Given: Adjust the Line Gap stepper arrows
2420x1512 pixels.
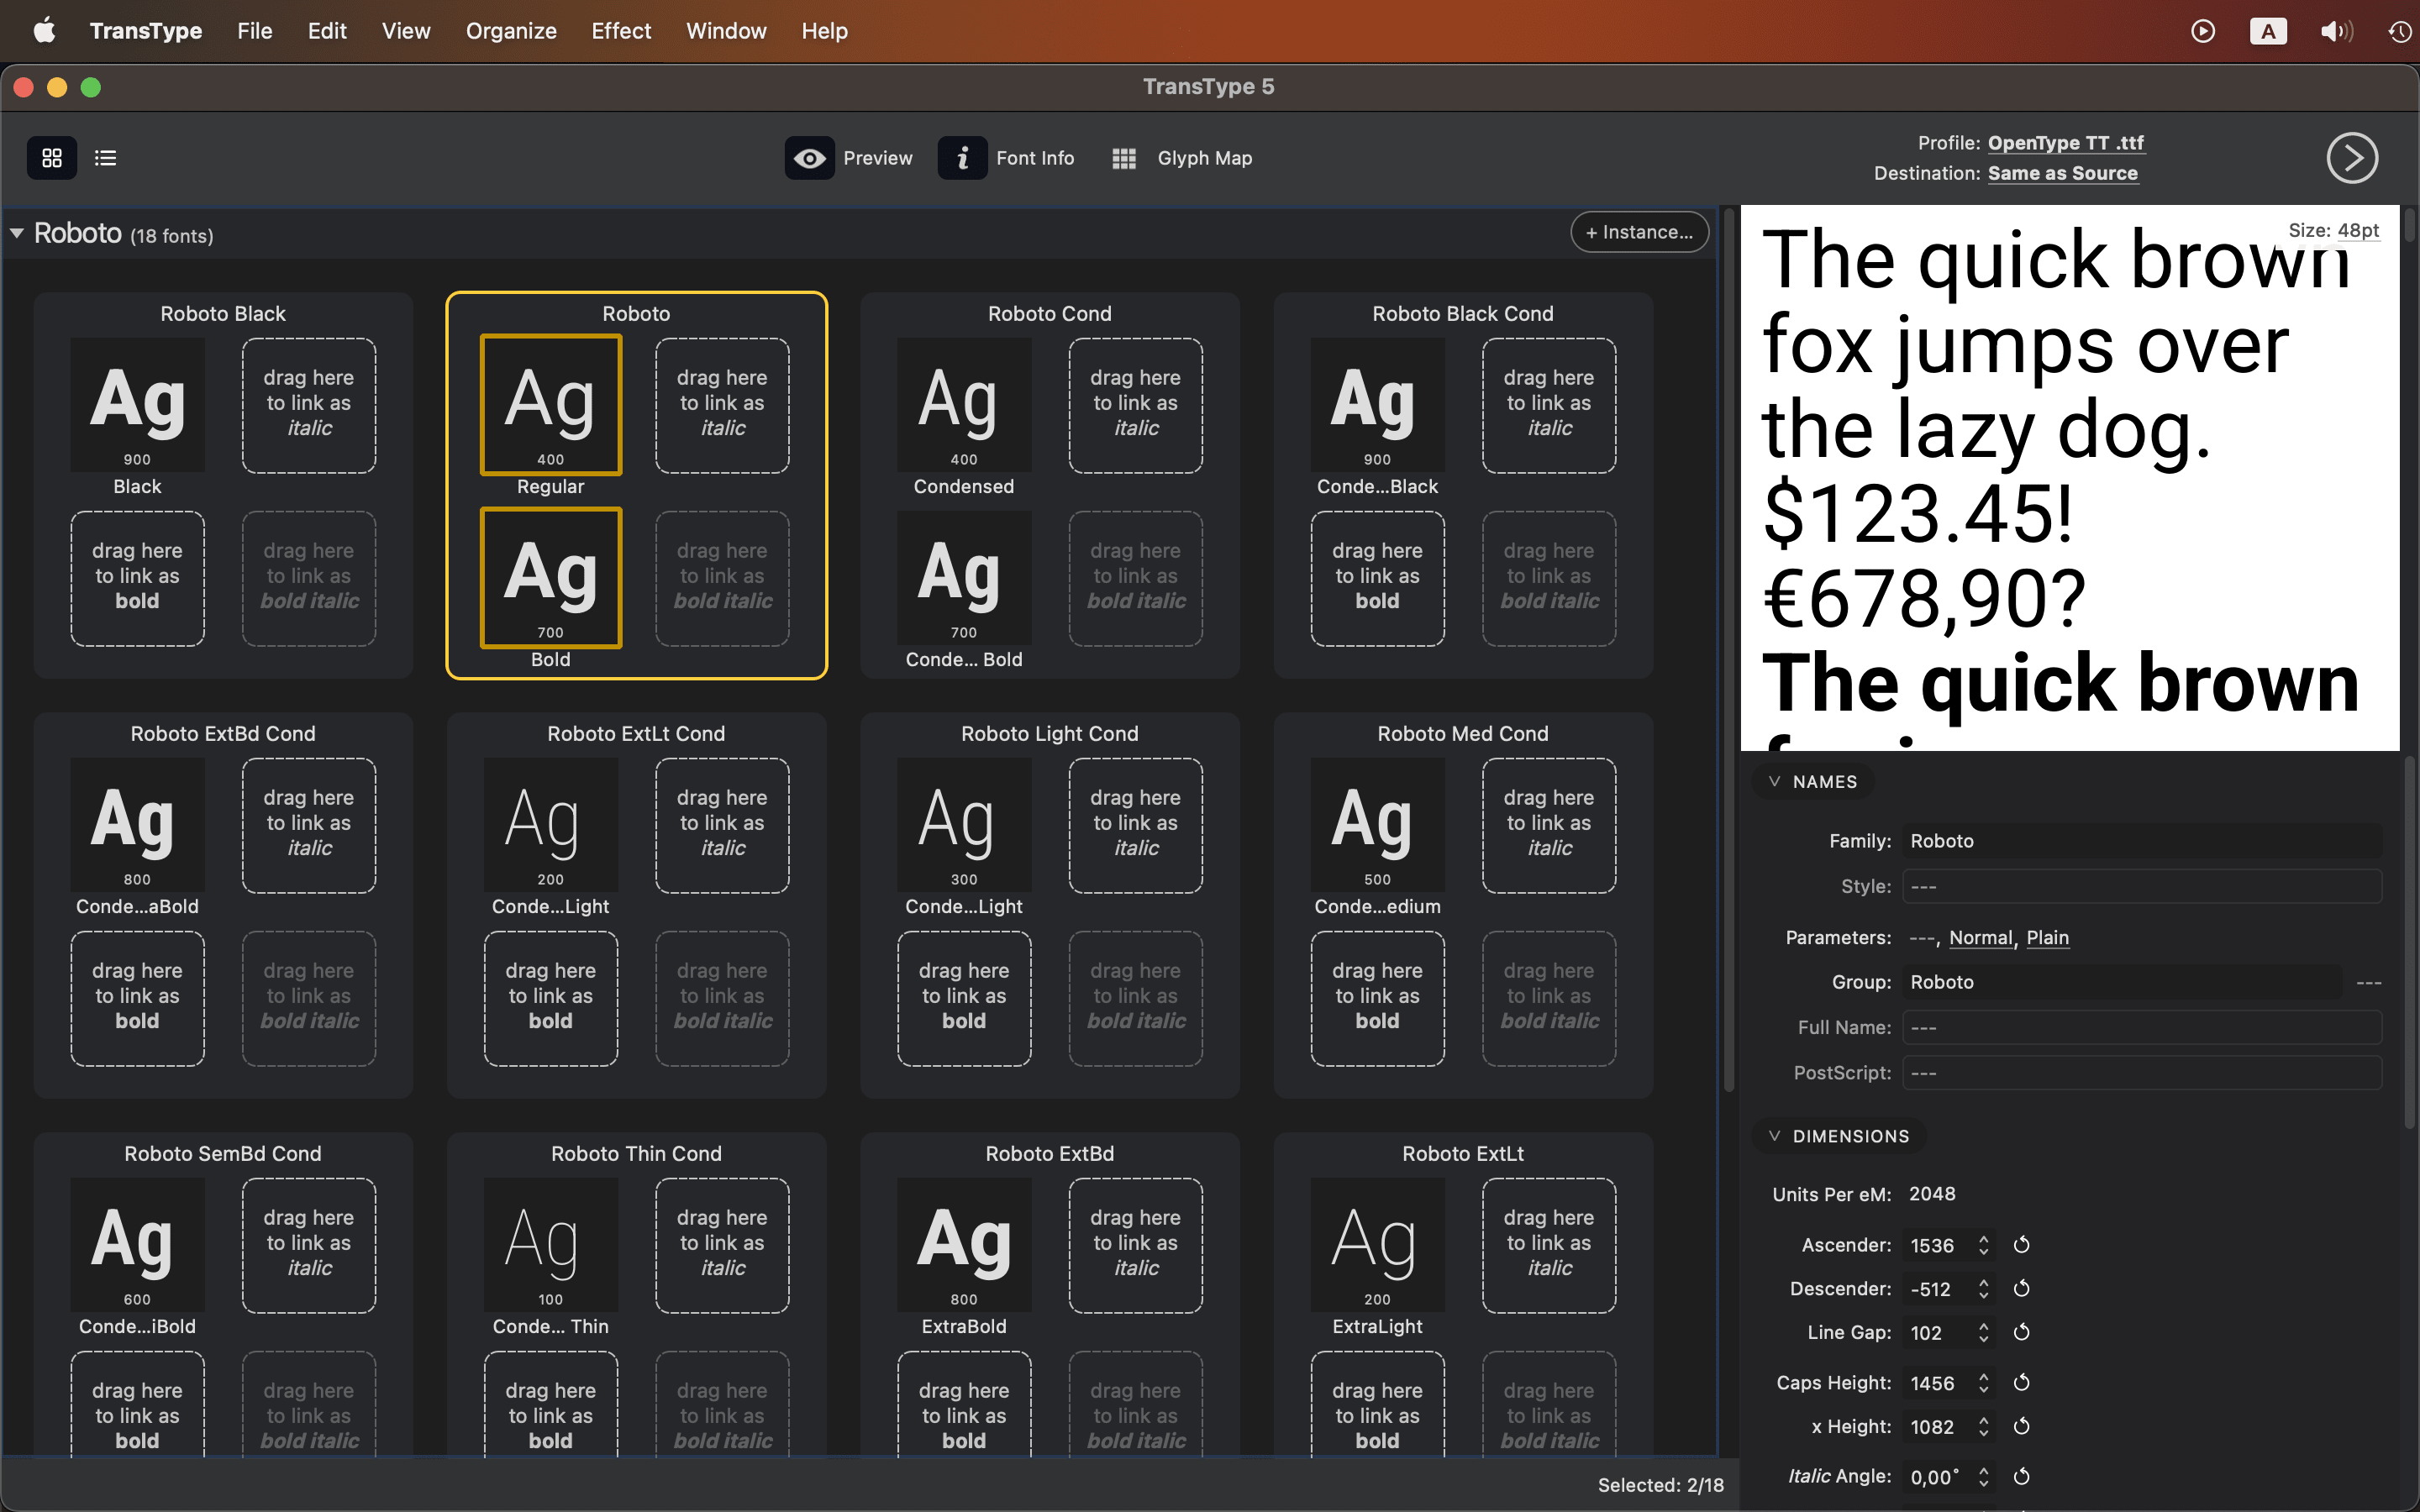Looking at the screenshot, I should tap(1984, 1333).
